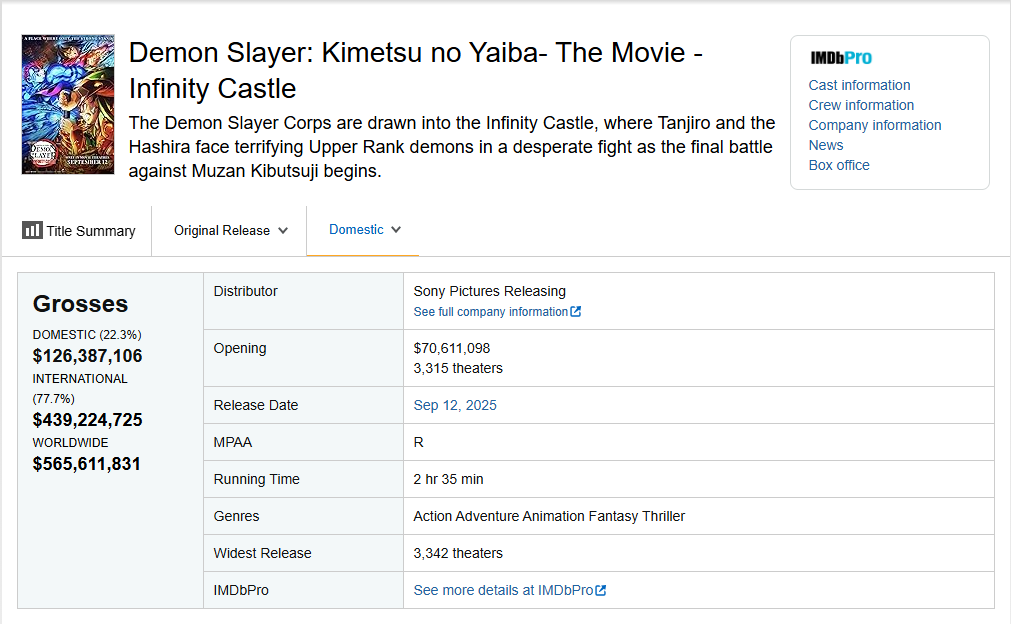Click See full company information link
The height and width of the screenshot is (624, 1011).
[490, 312]
